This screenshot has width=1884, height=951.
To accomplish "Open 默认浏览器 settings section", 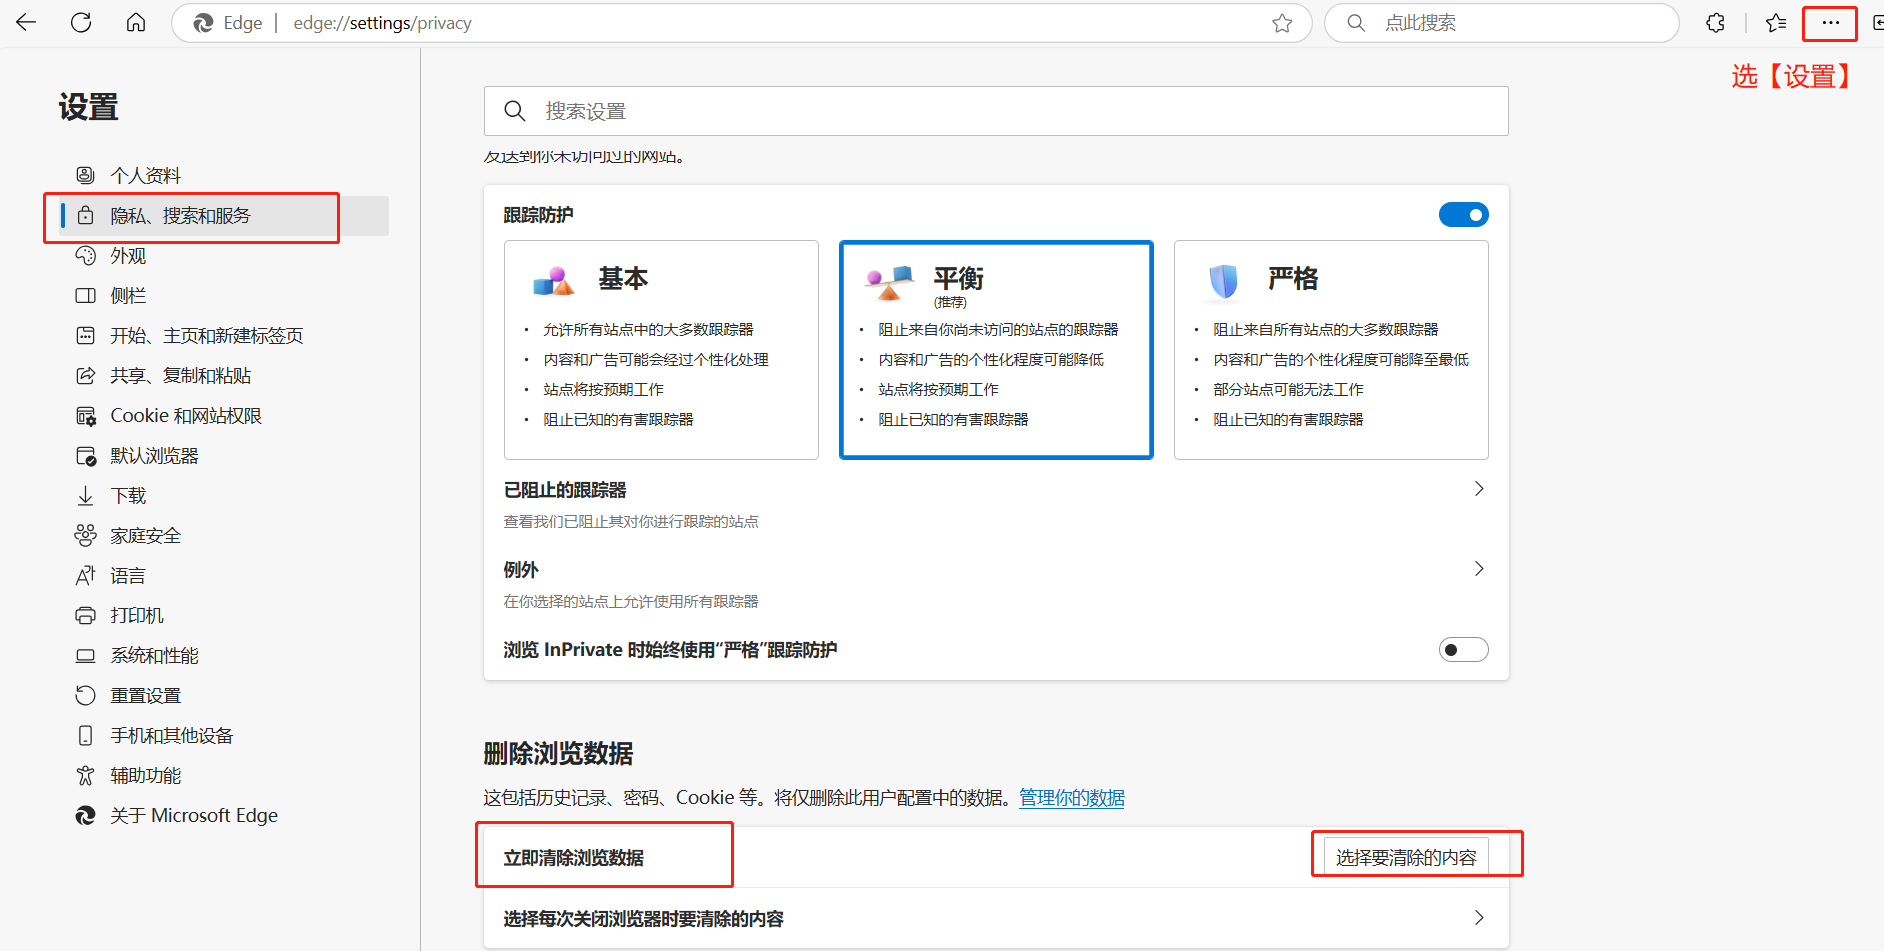I will [154, 455].
